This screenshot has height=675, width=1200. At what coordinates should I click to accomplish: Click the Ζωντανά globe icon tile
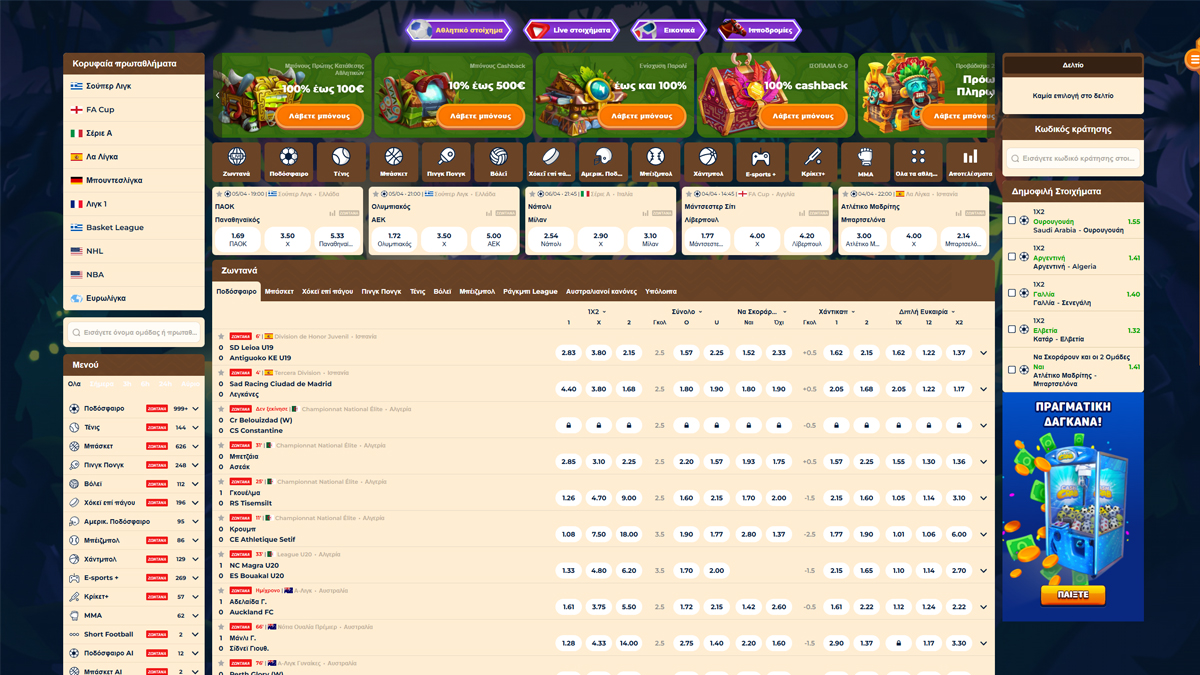click(x=237, y=160)
